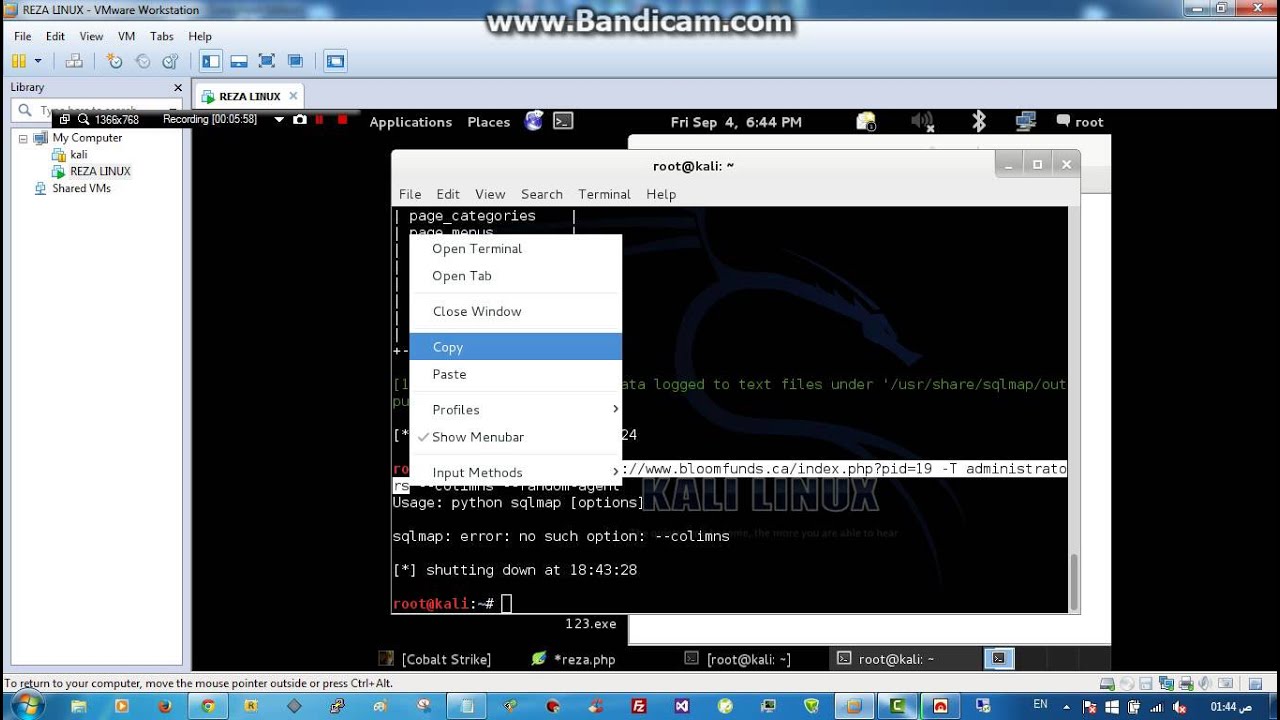Open VMware VM menu
The width and height of the screenshot is (1280, 720).
126,36
